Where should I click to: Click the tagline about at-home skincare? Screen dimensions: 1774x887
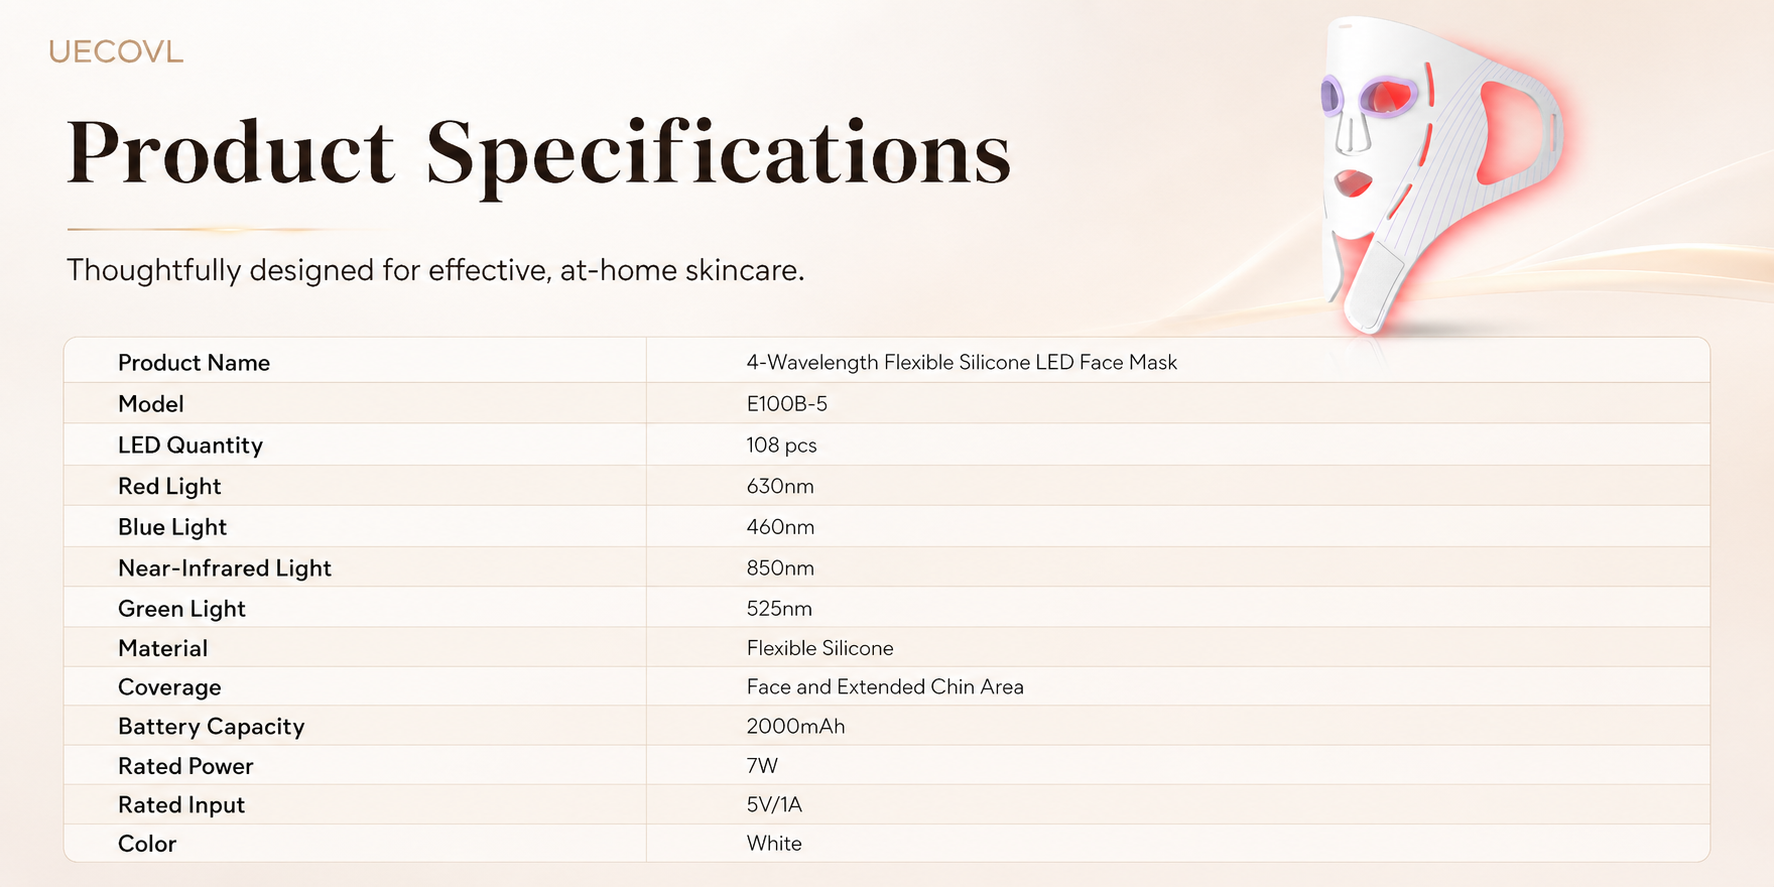[x=435, y=270]
